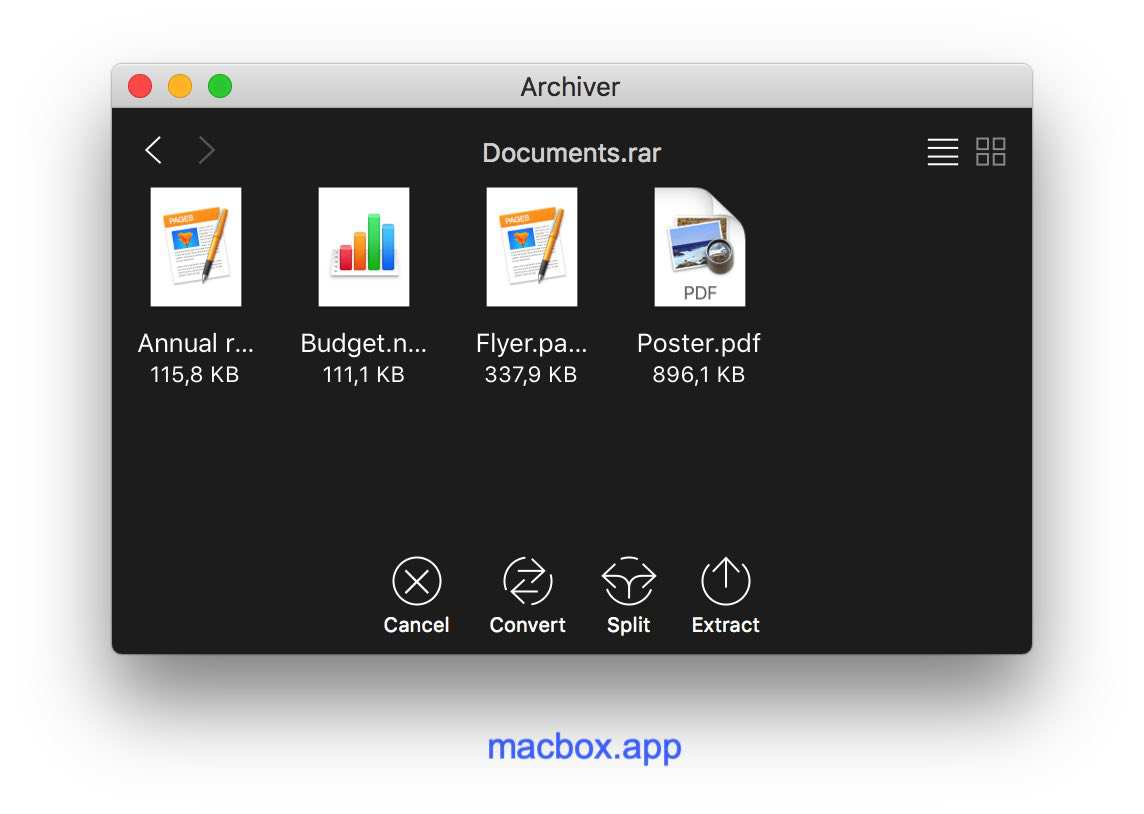
Task: Minimize the Archiver window with yellow button
Action: 180,86
